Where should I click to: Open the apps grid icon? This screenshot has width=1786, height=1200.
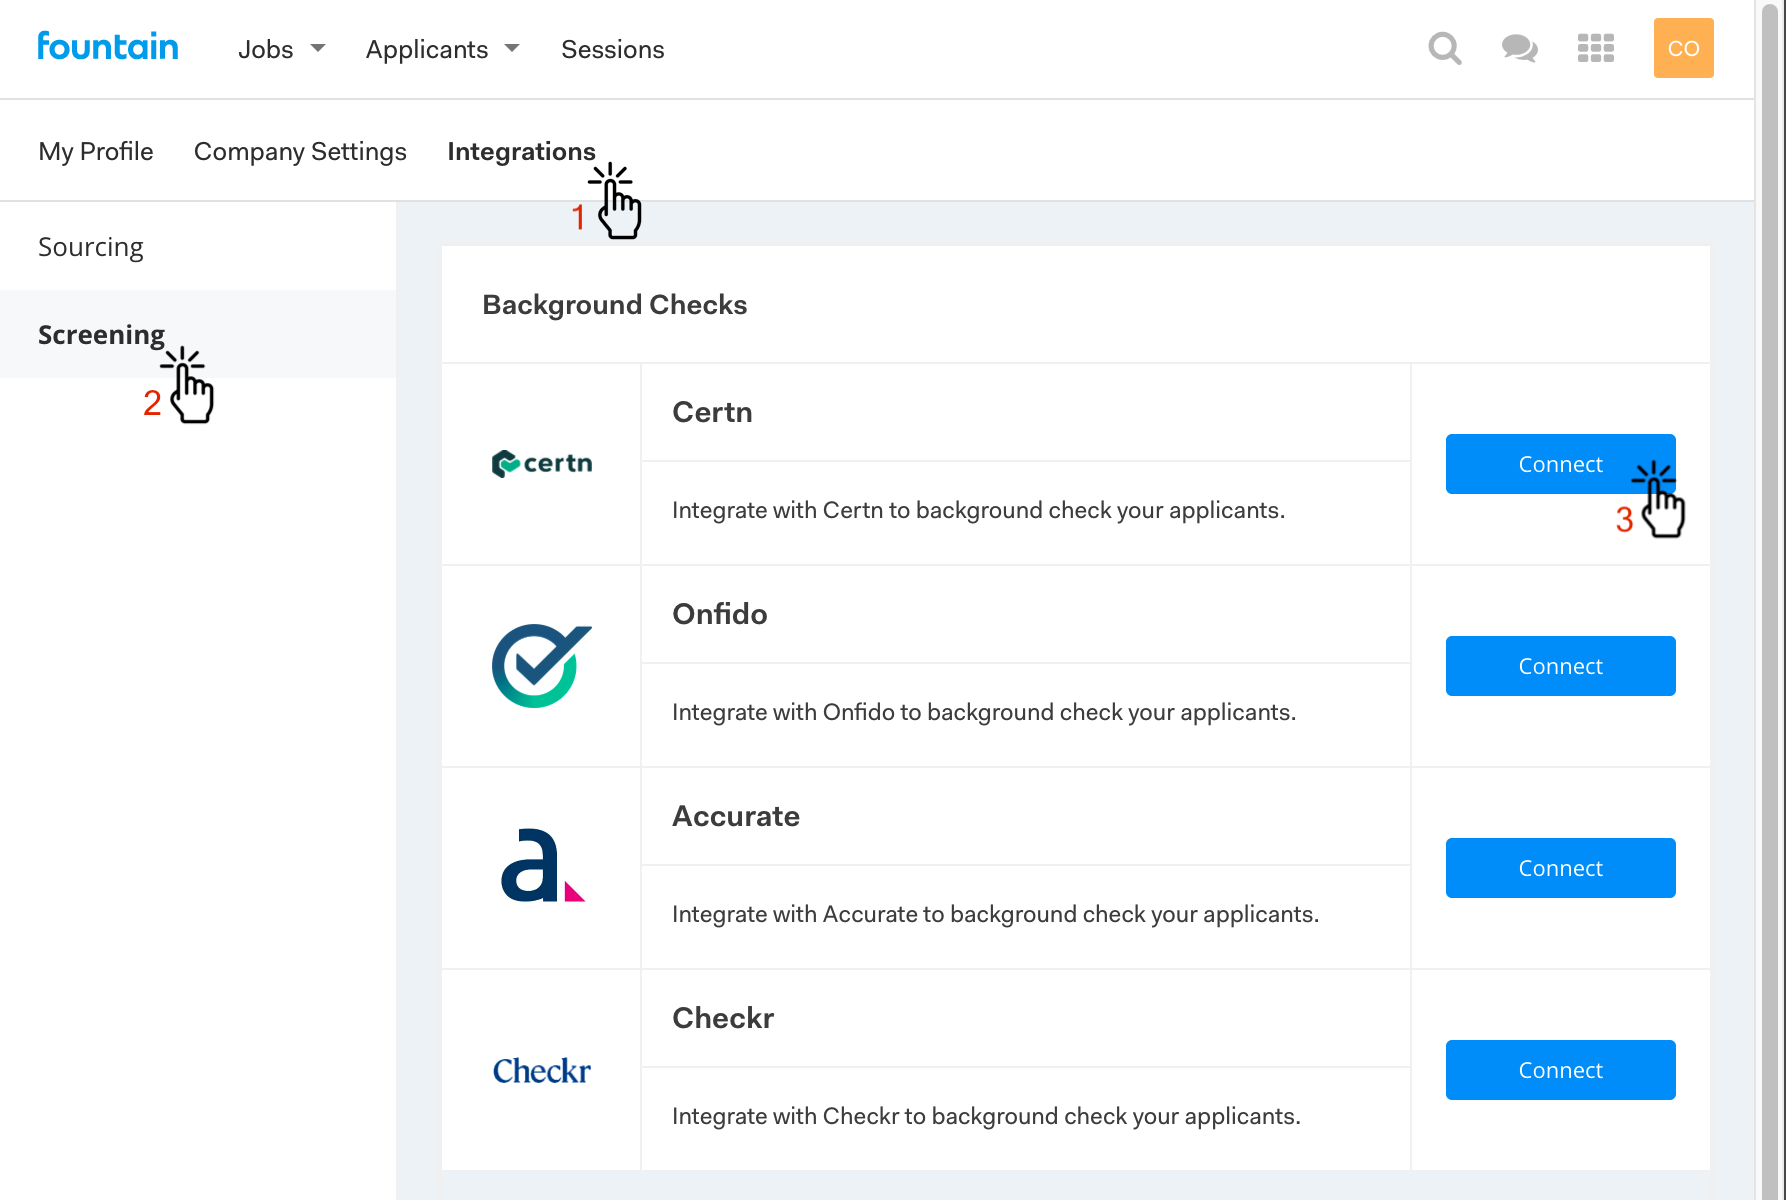click(x=1595, y=48)
